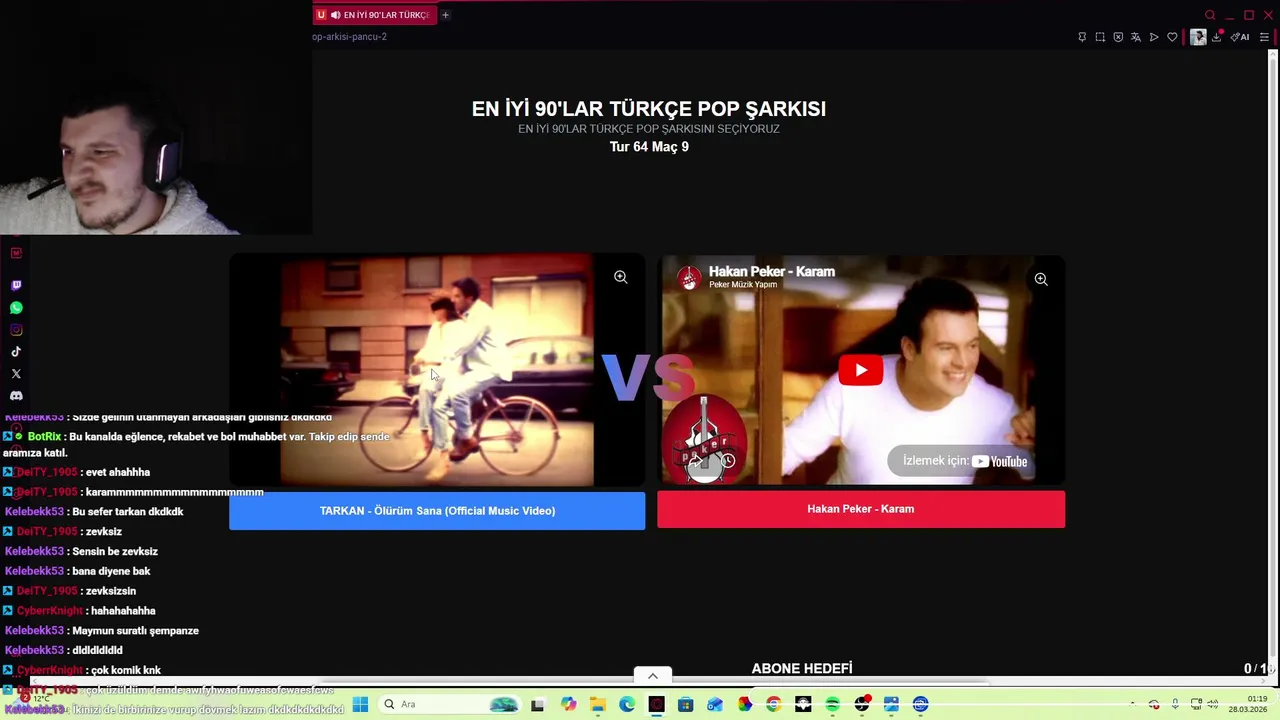This screenshot has height=720, width=1280.
Task: Click the player arrow icon in the address bar
Action: click(x=1154, y=37)
